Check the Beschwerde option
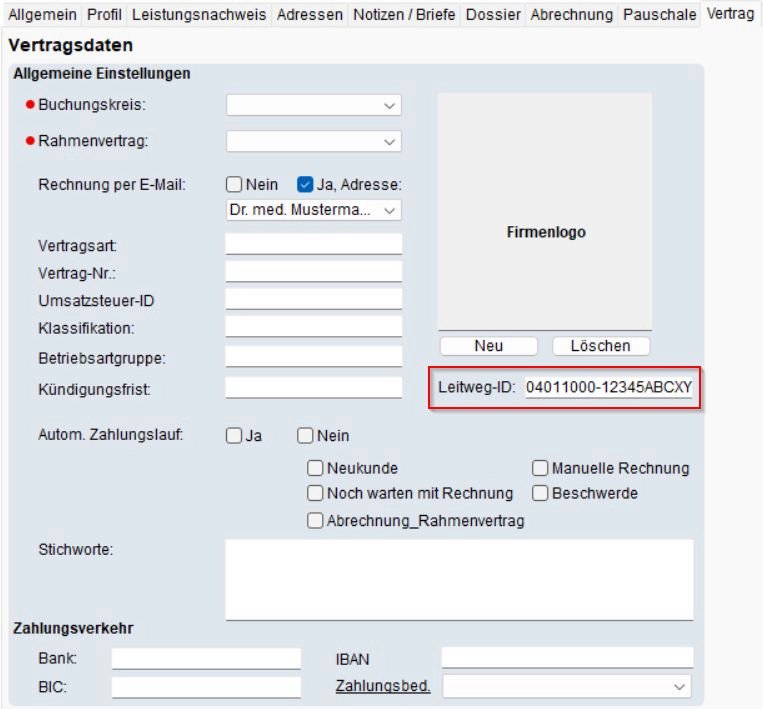763x709 pixels. coord(540,493)
